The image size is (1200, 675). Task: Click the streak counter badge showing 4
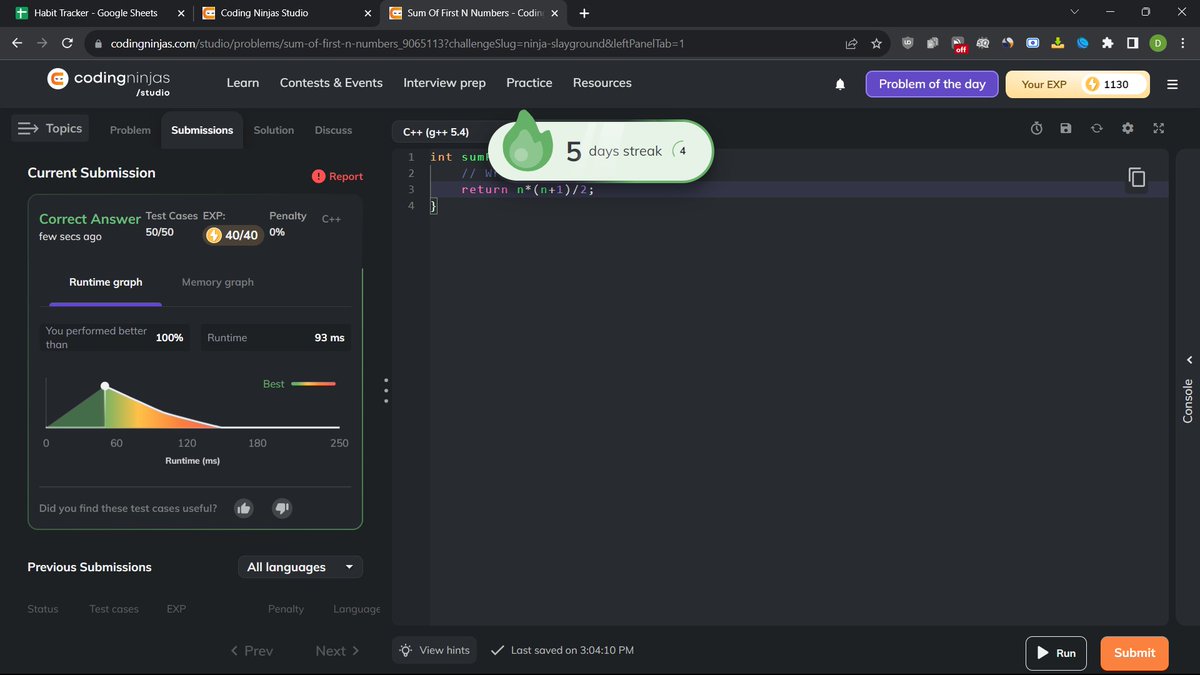[682, 151]
